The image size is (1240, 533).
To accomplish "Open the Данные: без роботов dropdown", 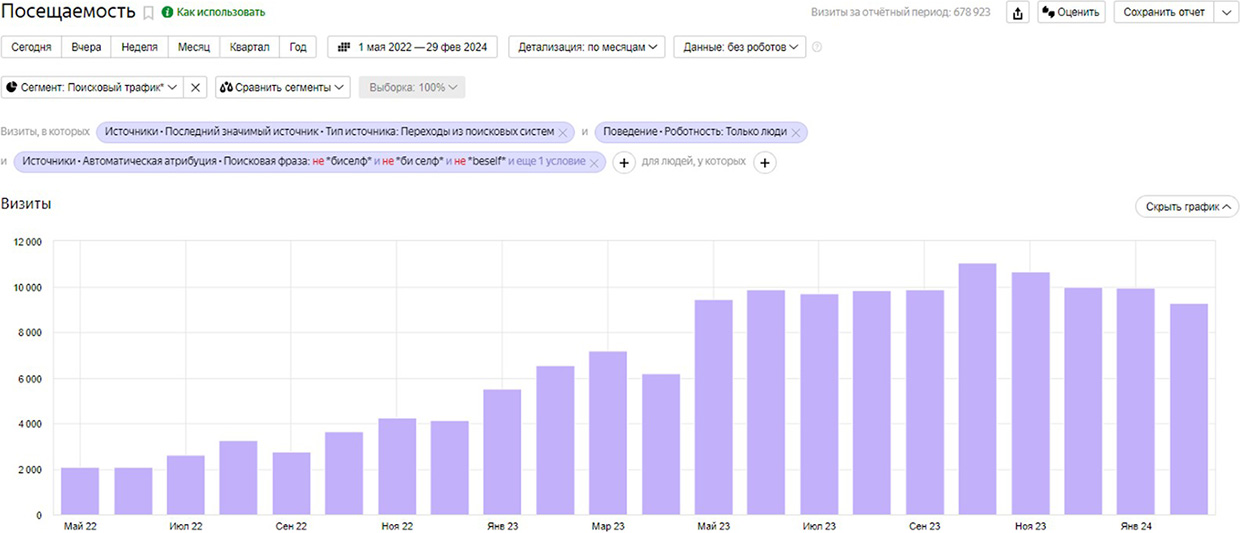I will point(739,47).
